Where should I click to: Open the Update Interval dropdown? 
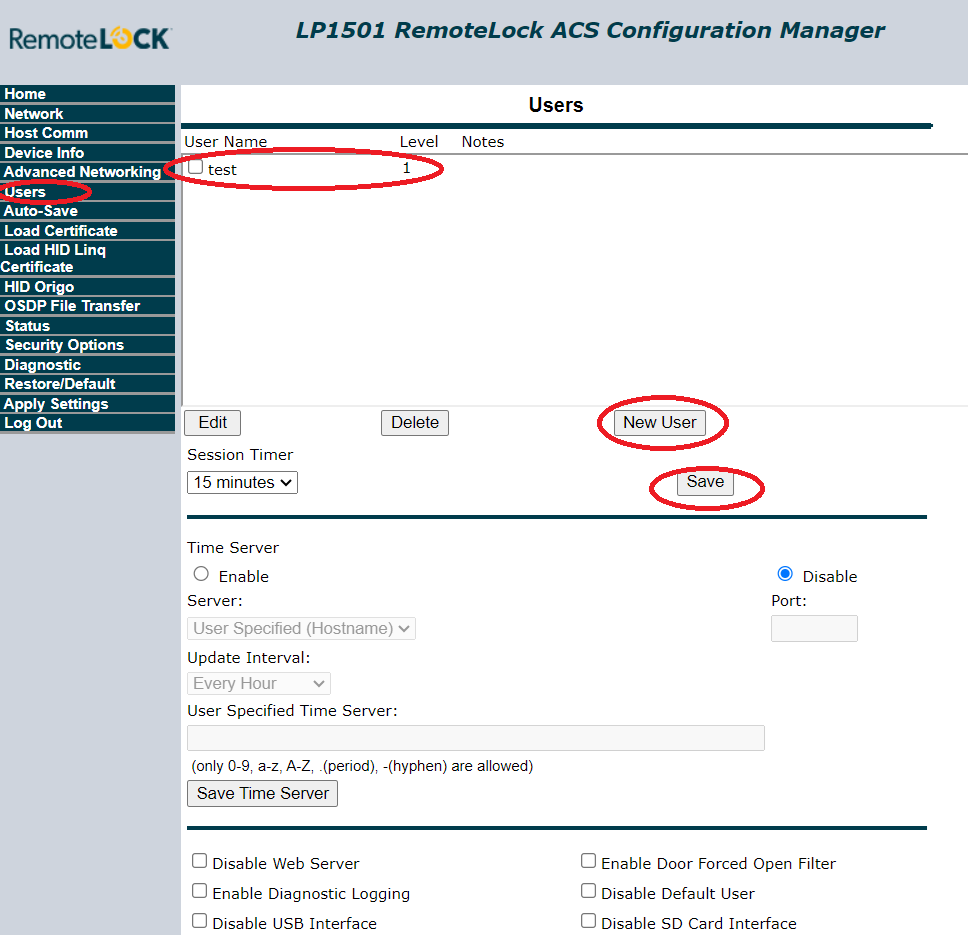tap(259, 683)
